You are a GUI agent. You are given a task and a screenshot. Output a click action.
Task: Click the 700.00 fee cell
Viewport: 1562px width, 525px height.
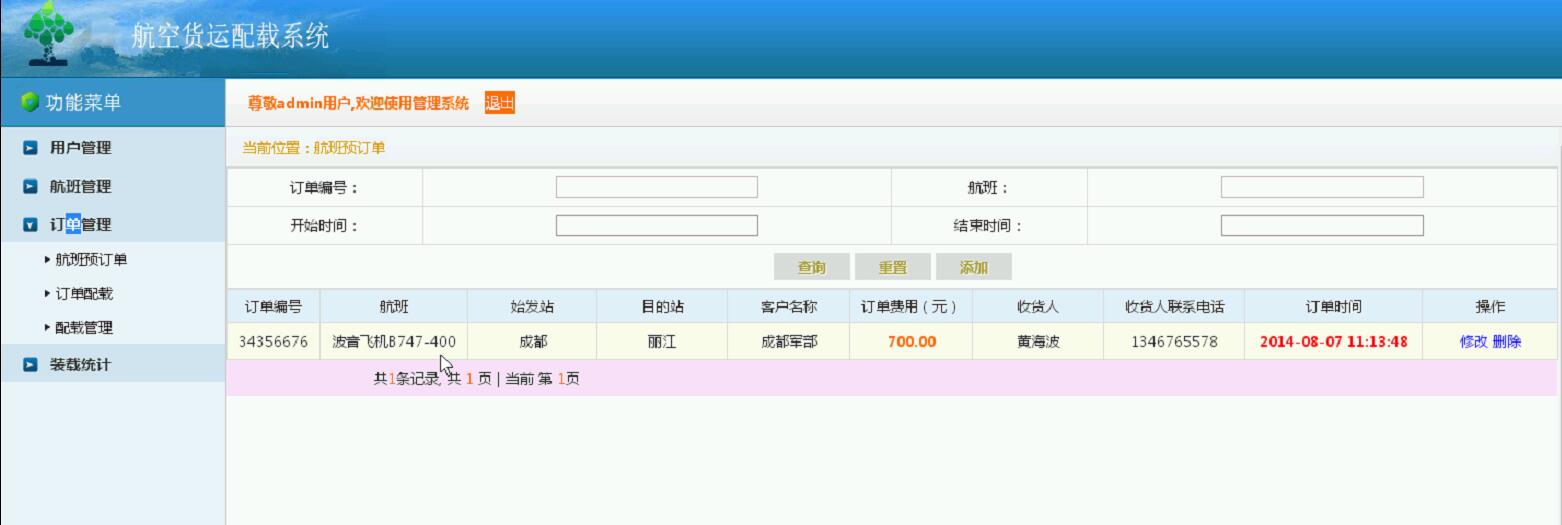[911, 342]
